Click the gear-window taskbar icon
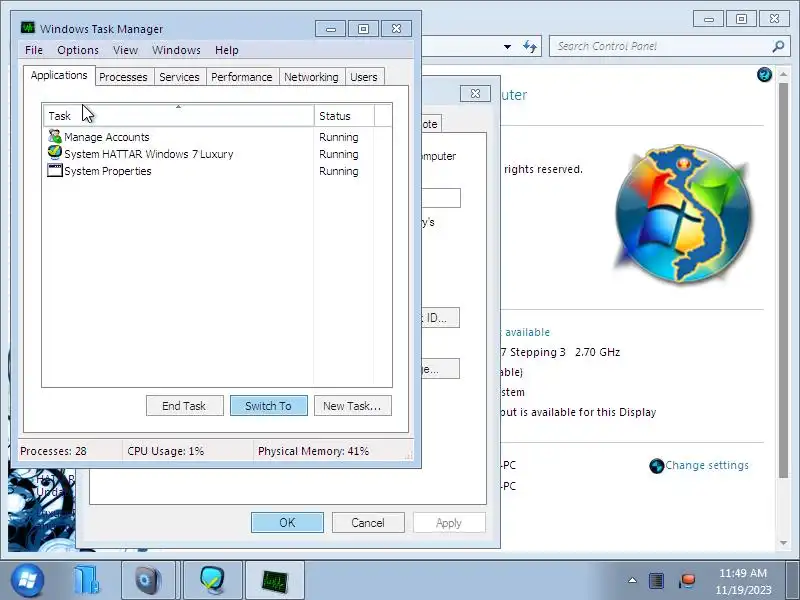800x600 pixels. (x=148, y=580)
